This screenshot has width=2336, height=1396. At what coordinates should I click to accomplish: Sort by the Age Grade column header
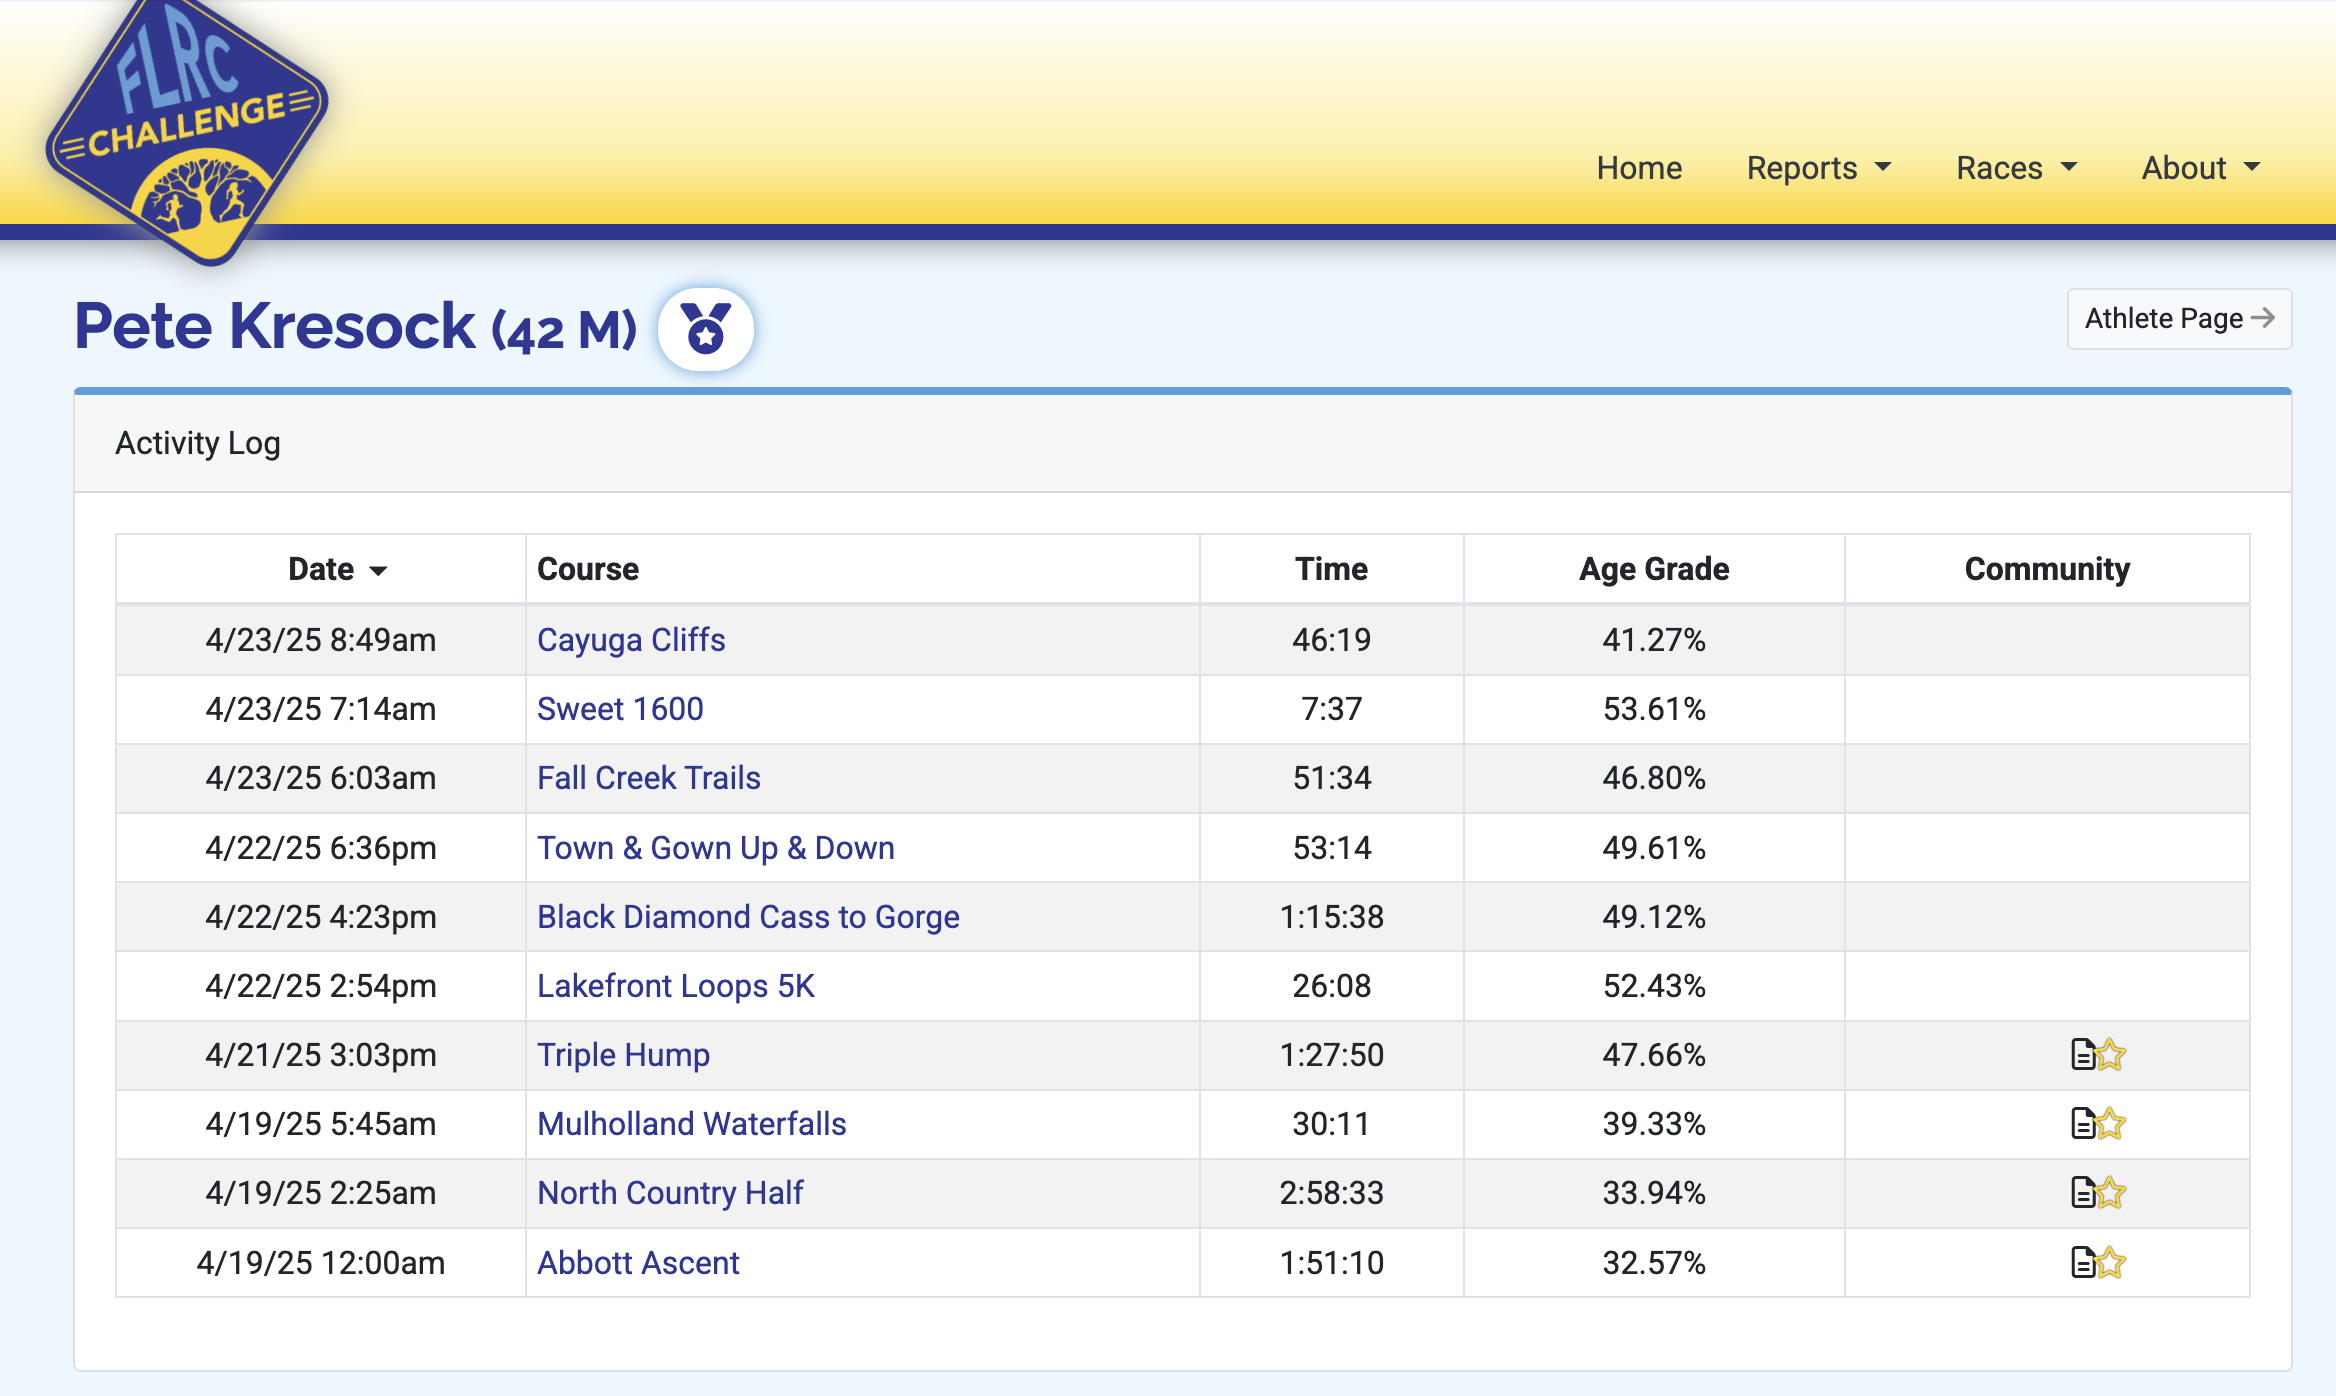click(x=1654, y=569)
